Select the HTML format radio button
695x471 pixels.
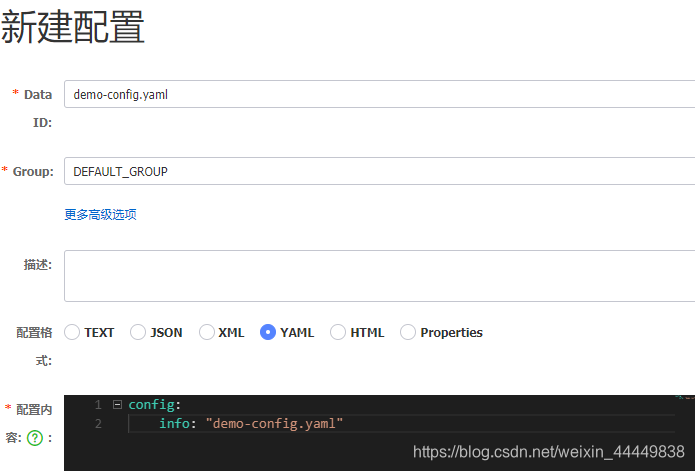click(x=338, y=332)
